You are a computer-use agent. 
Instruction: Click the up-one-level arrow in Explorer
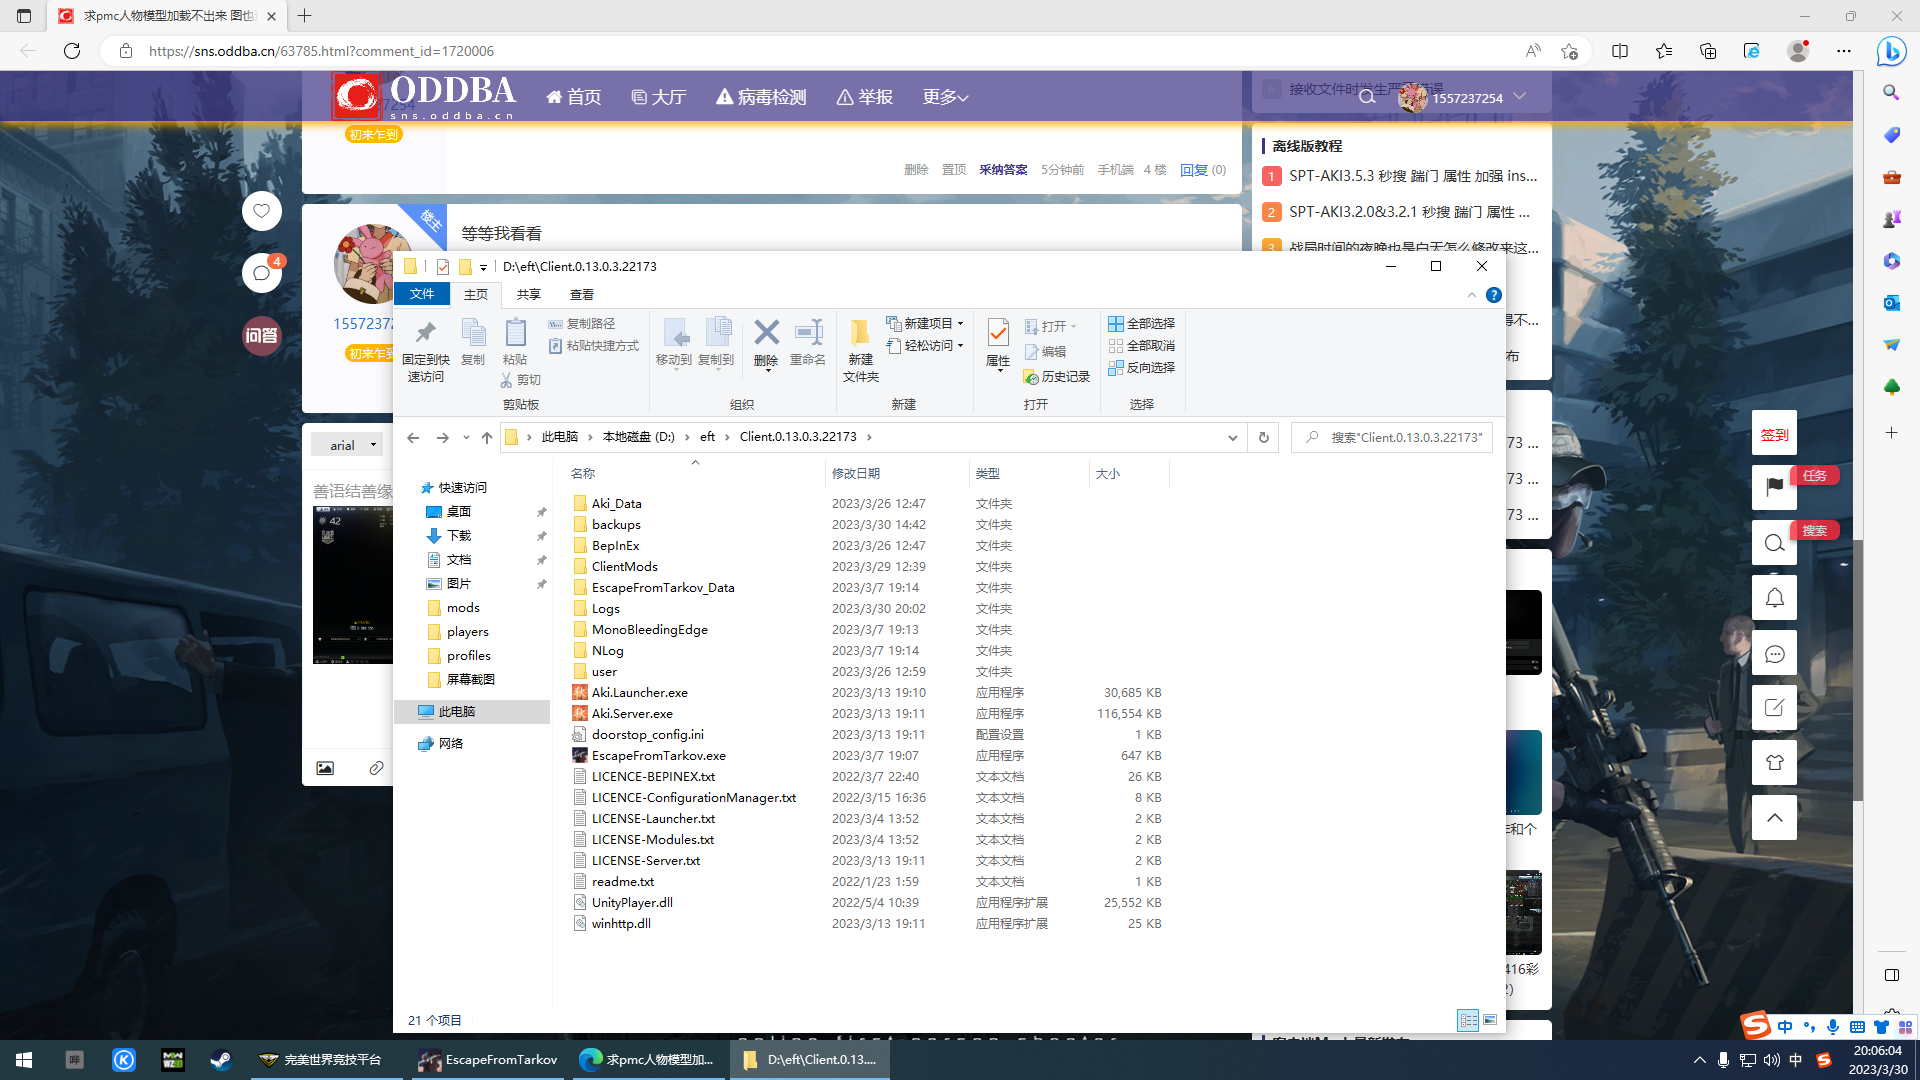tap(487, 437)
